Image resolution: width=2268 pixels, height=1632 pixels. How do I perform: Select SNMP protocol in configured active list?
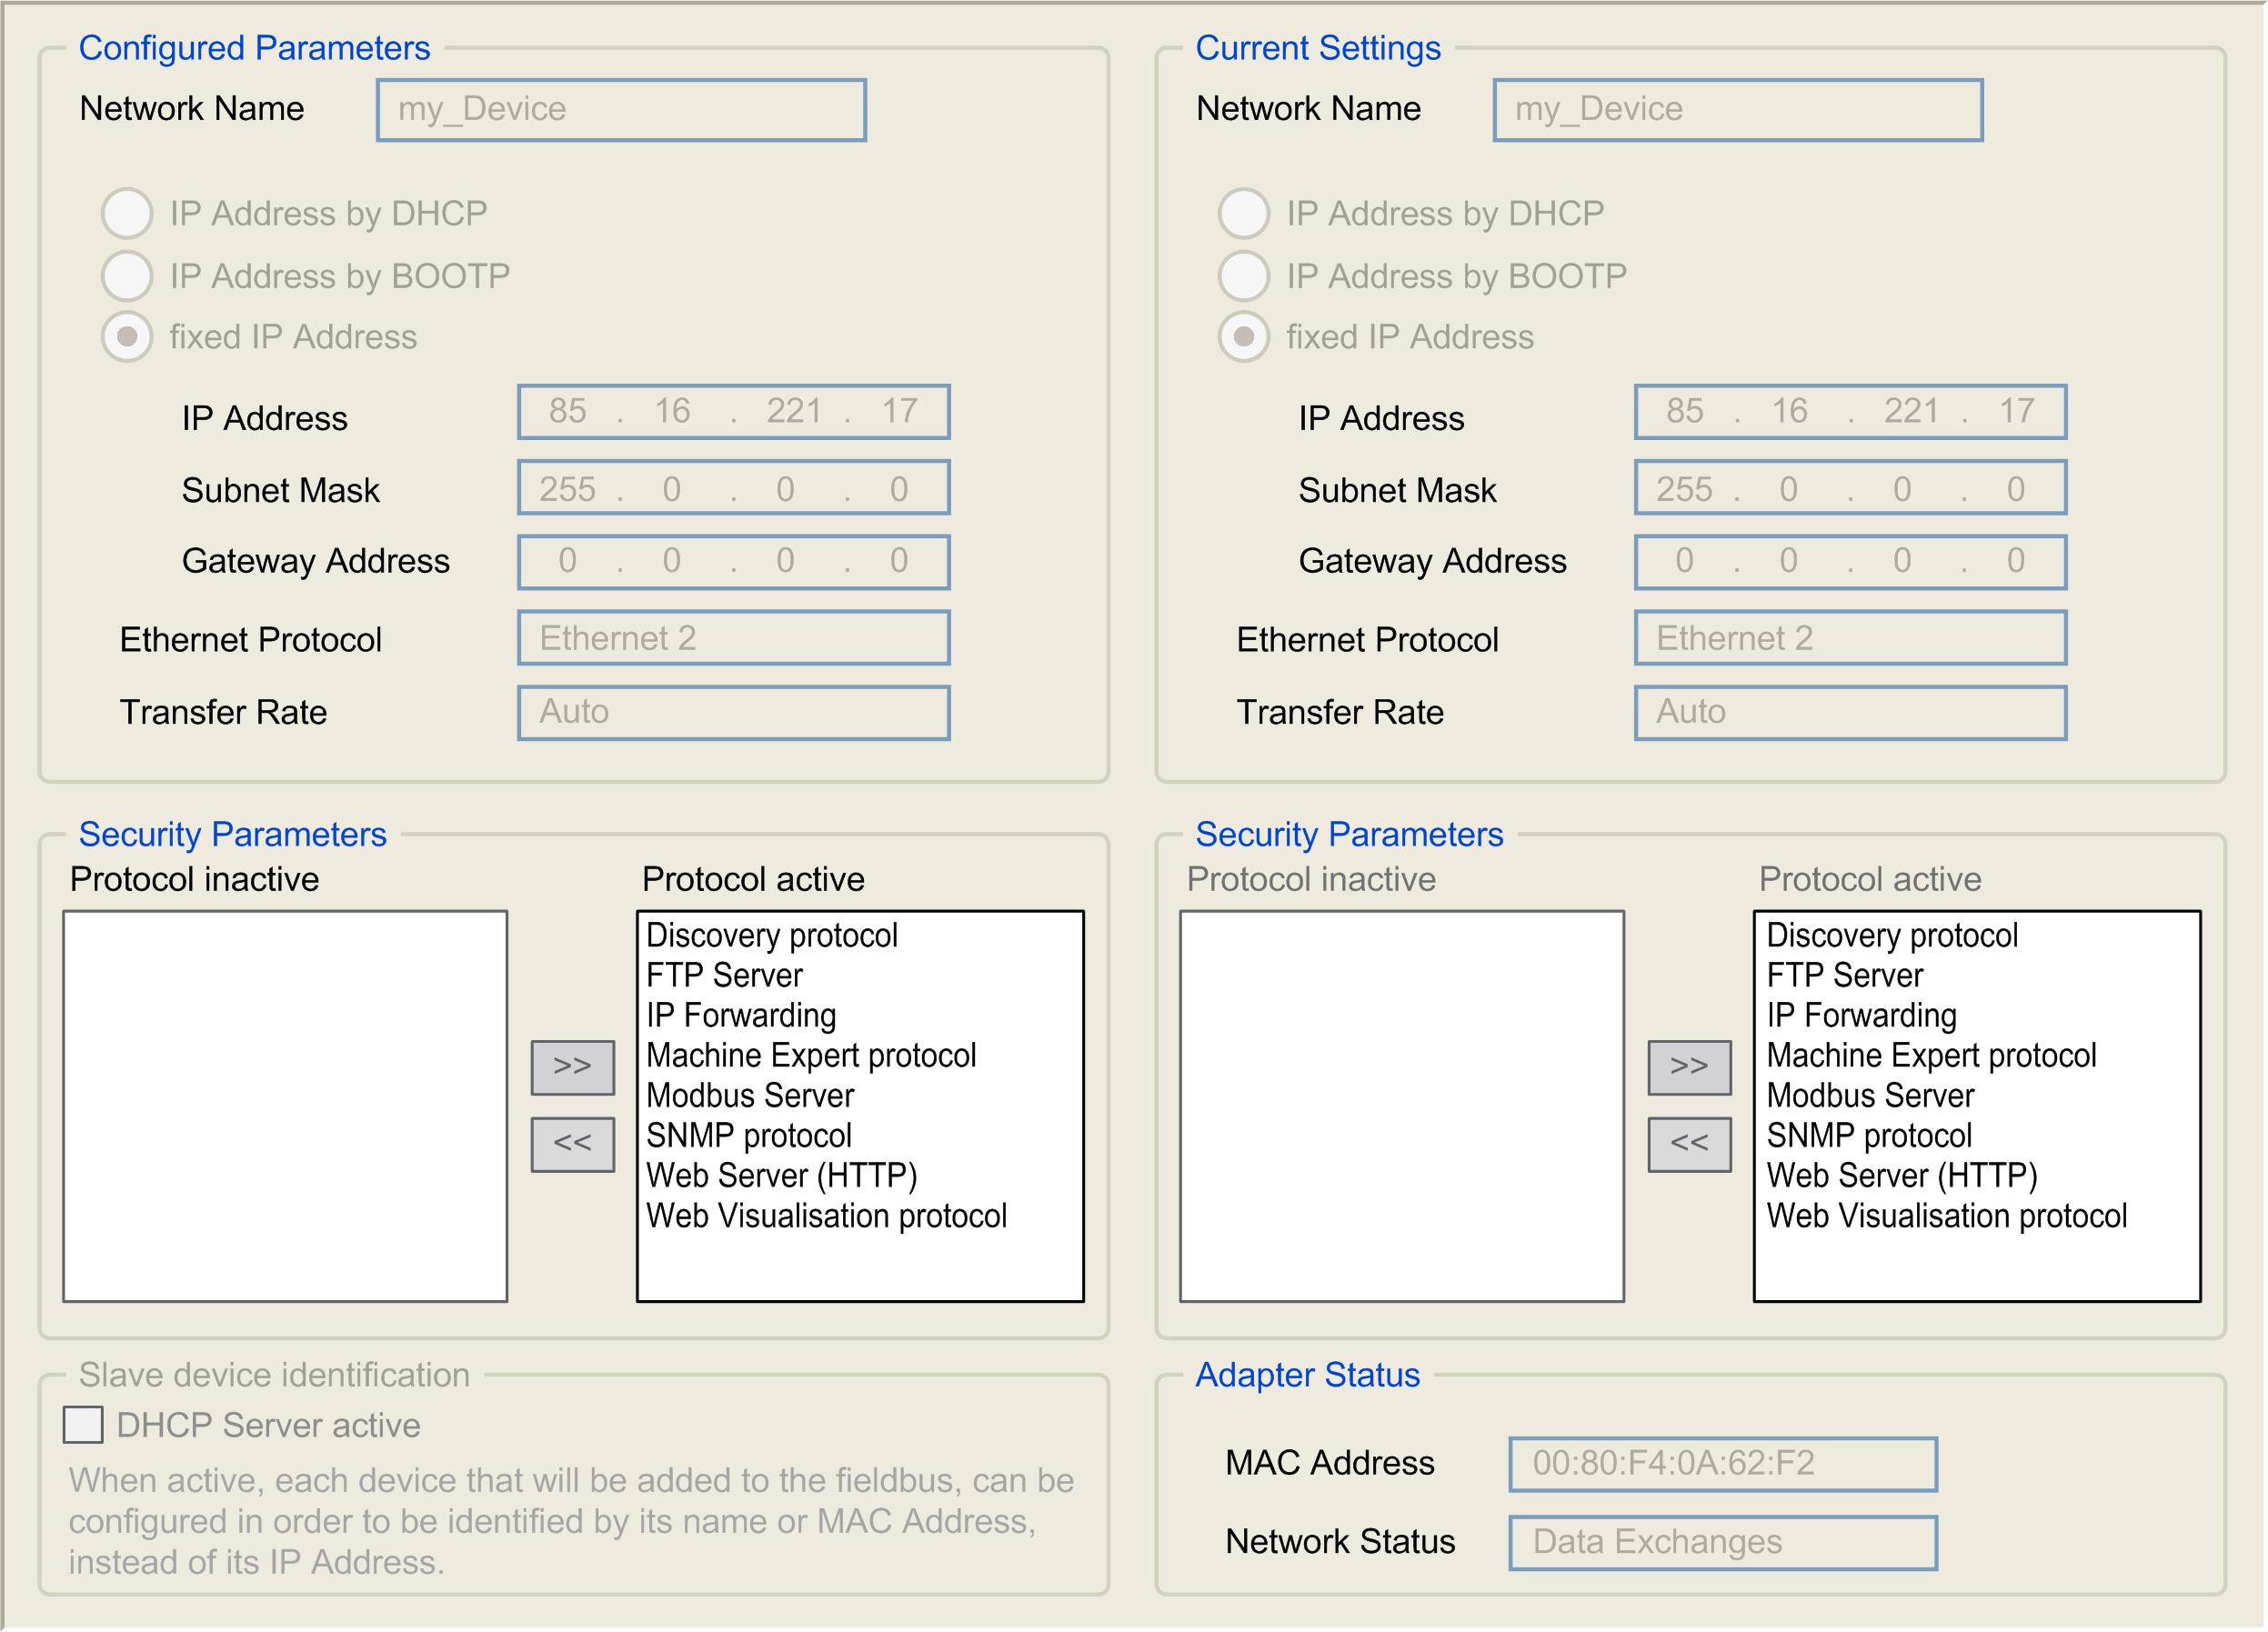[749, 1136]
